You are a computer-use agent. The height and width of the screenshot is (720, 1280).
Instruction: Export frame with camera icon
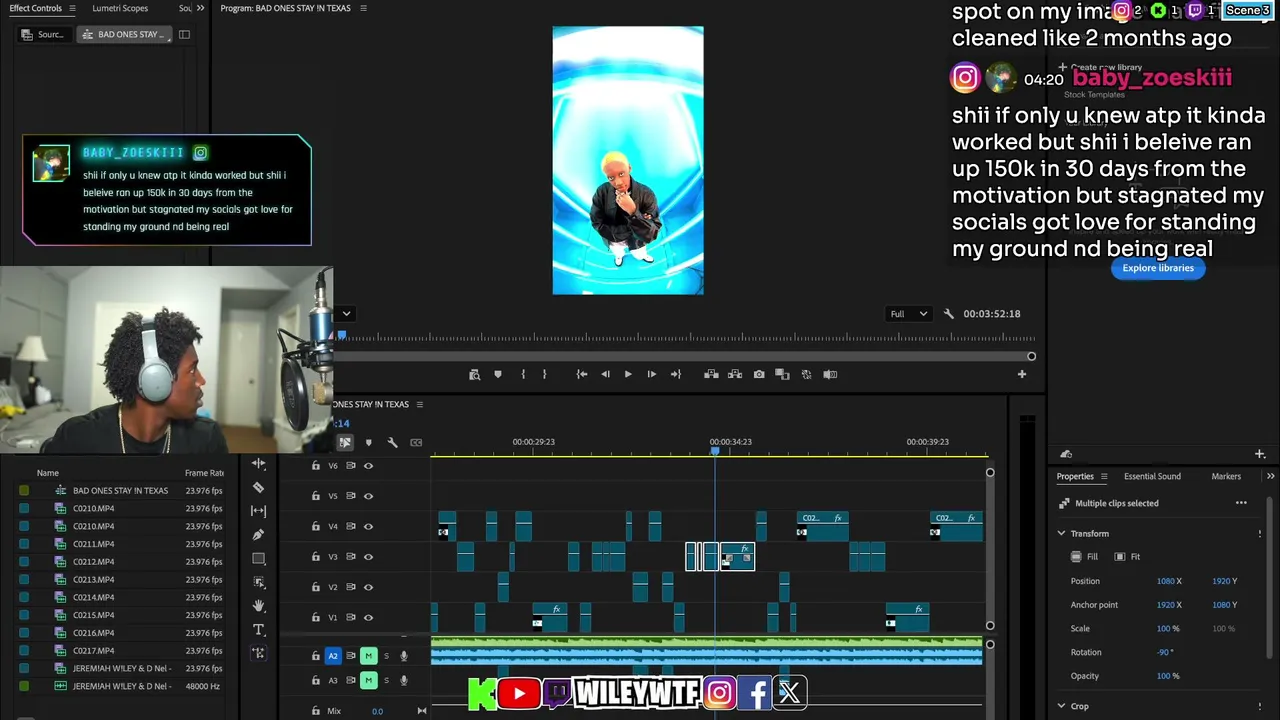click(759, 374)
